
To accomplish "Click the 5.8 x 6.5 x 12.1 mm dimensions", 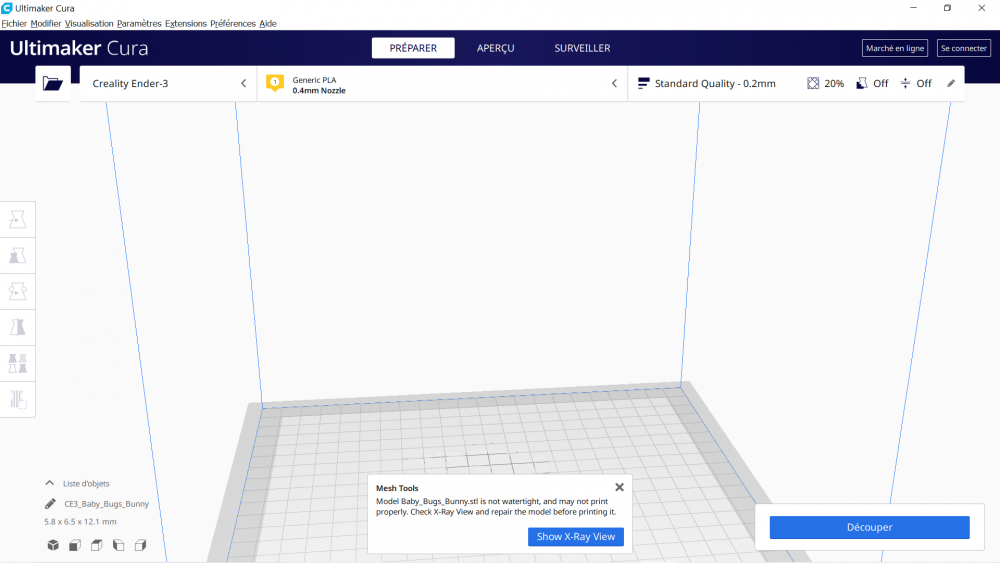I will 80,522.
